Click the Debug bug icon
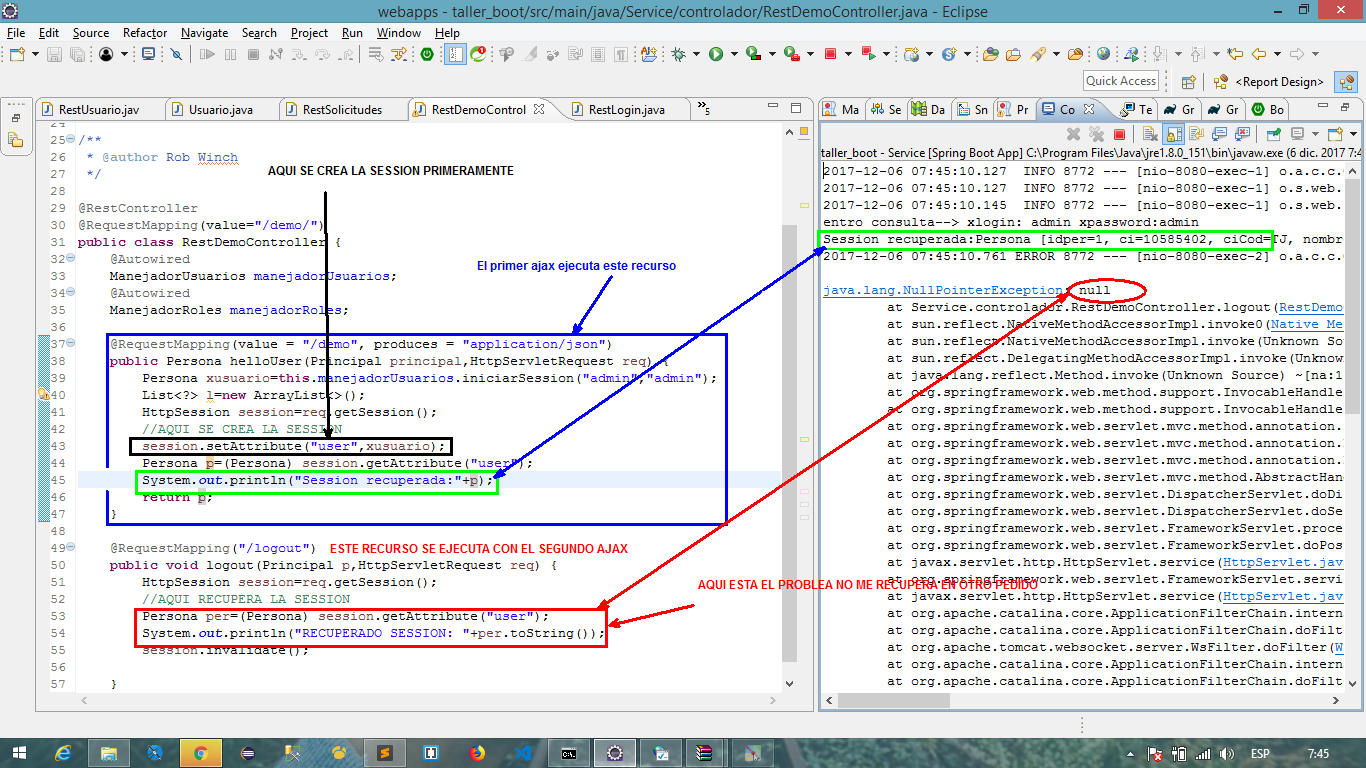Image resolution: width=1366 pixels, height=768 pixels. [x=677, y=54]
